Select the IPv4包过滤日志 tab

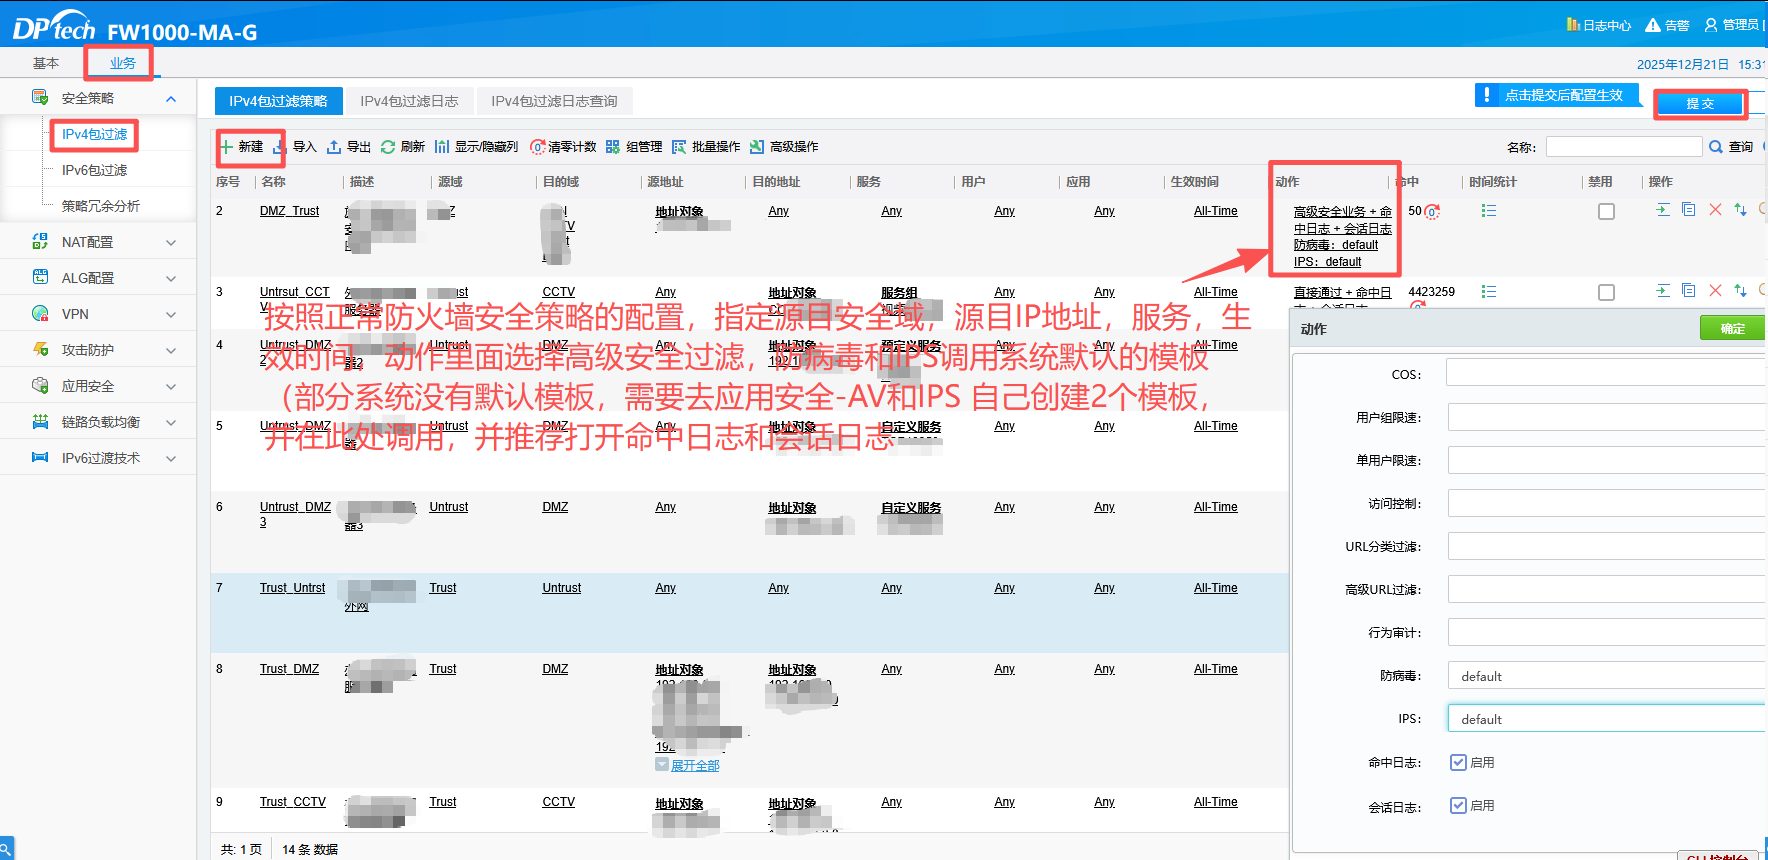click(409, 101)
